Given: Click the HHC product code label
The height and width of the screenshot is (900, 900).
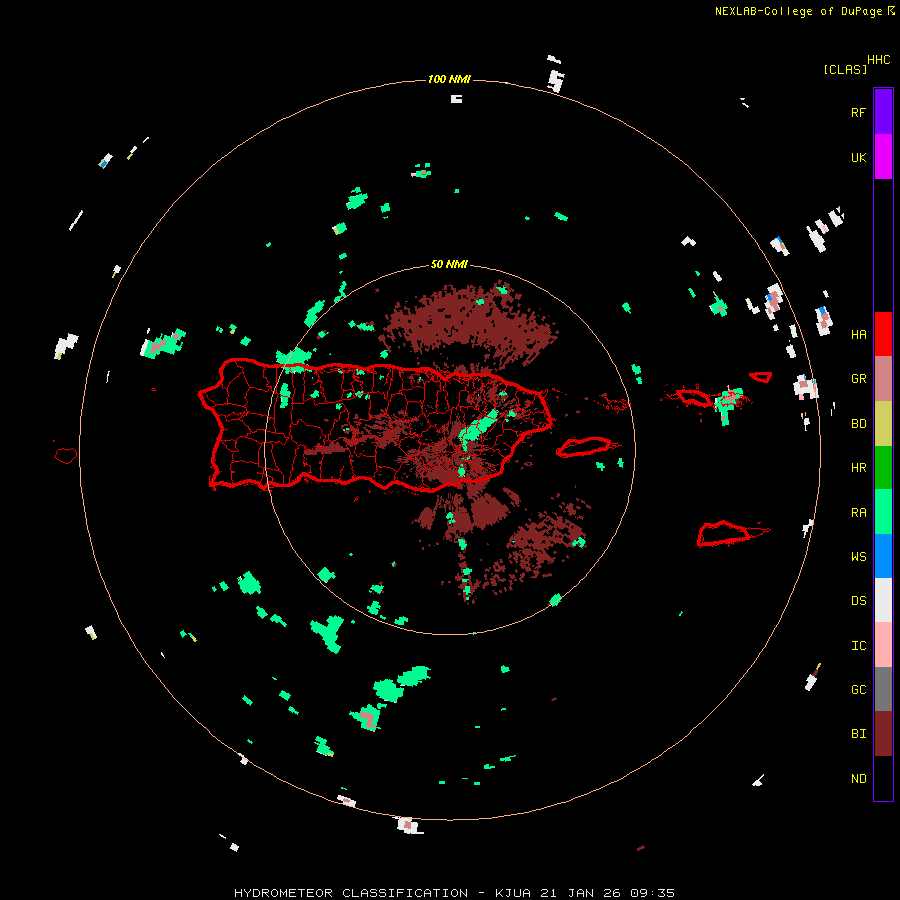Looking at the screenshot, I should click(879, 60).
